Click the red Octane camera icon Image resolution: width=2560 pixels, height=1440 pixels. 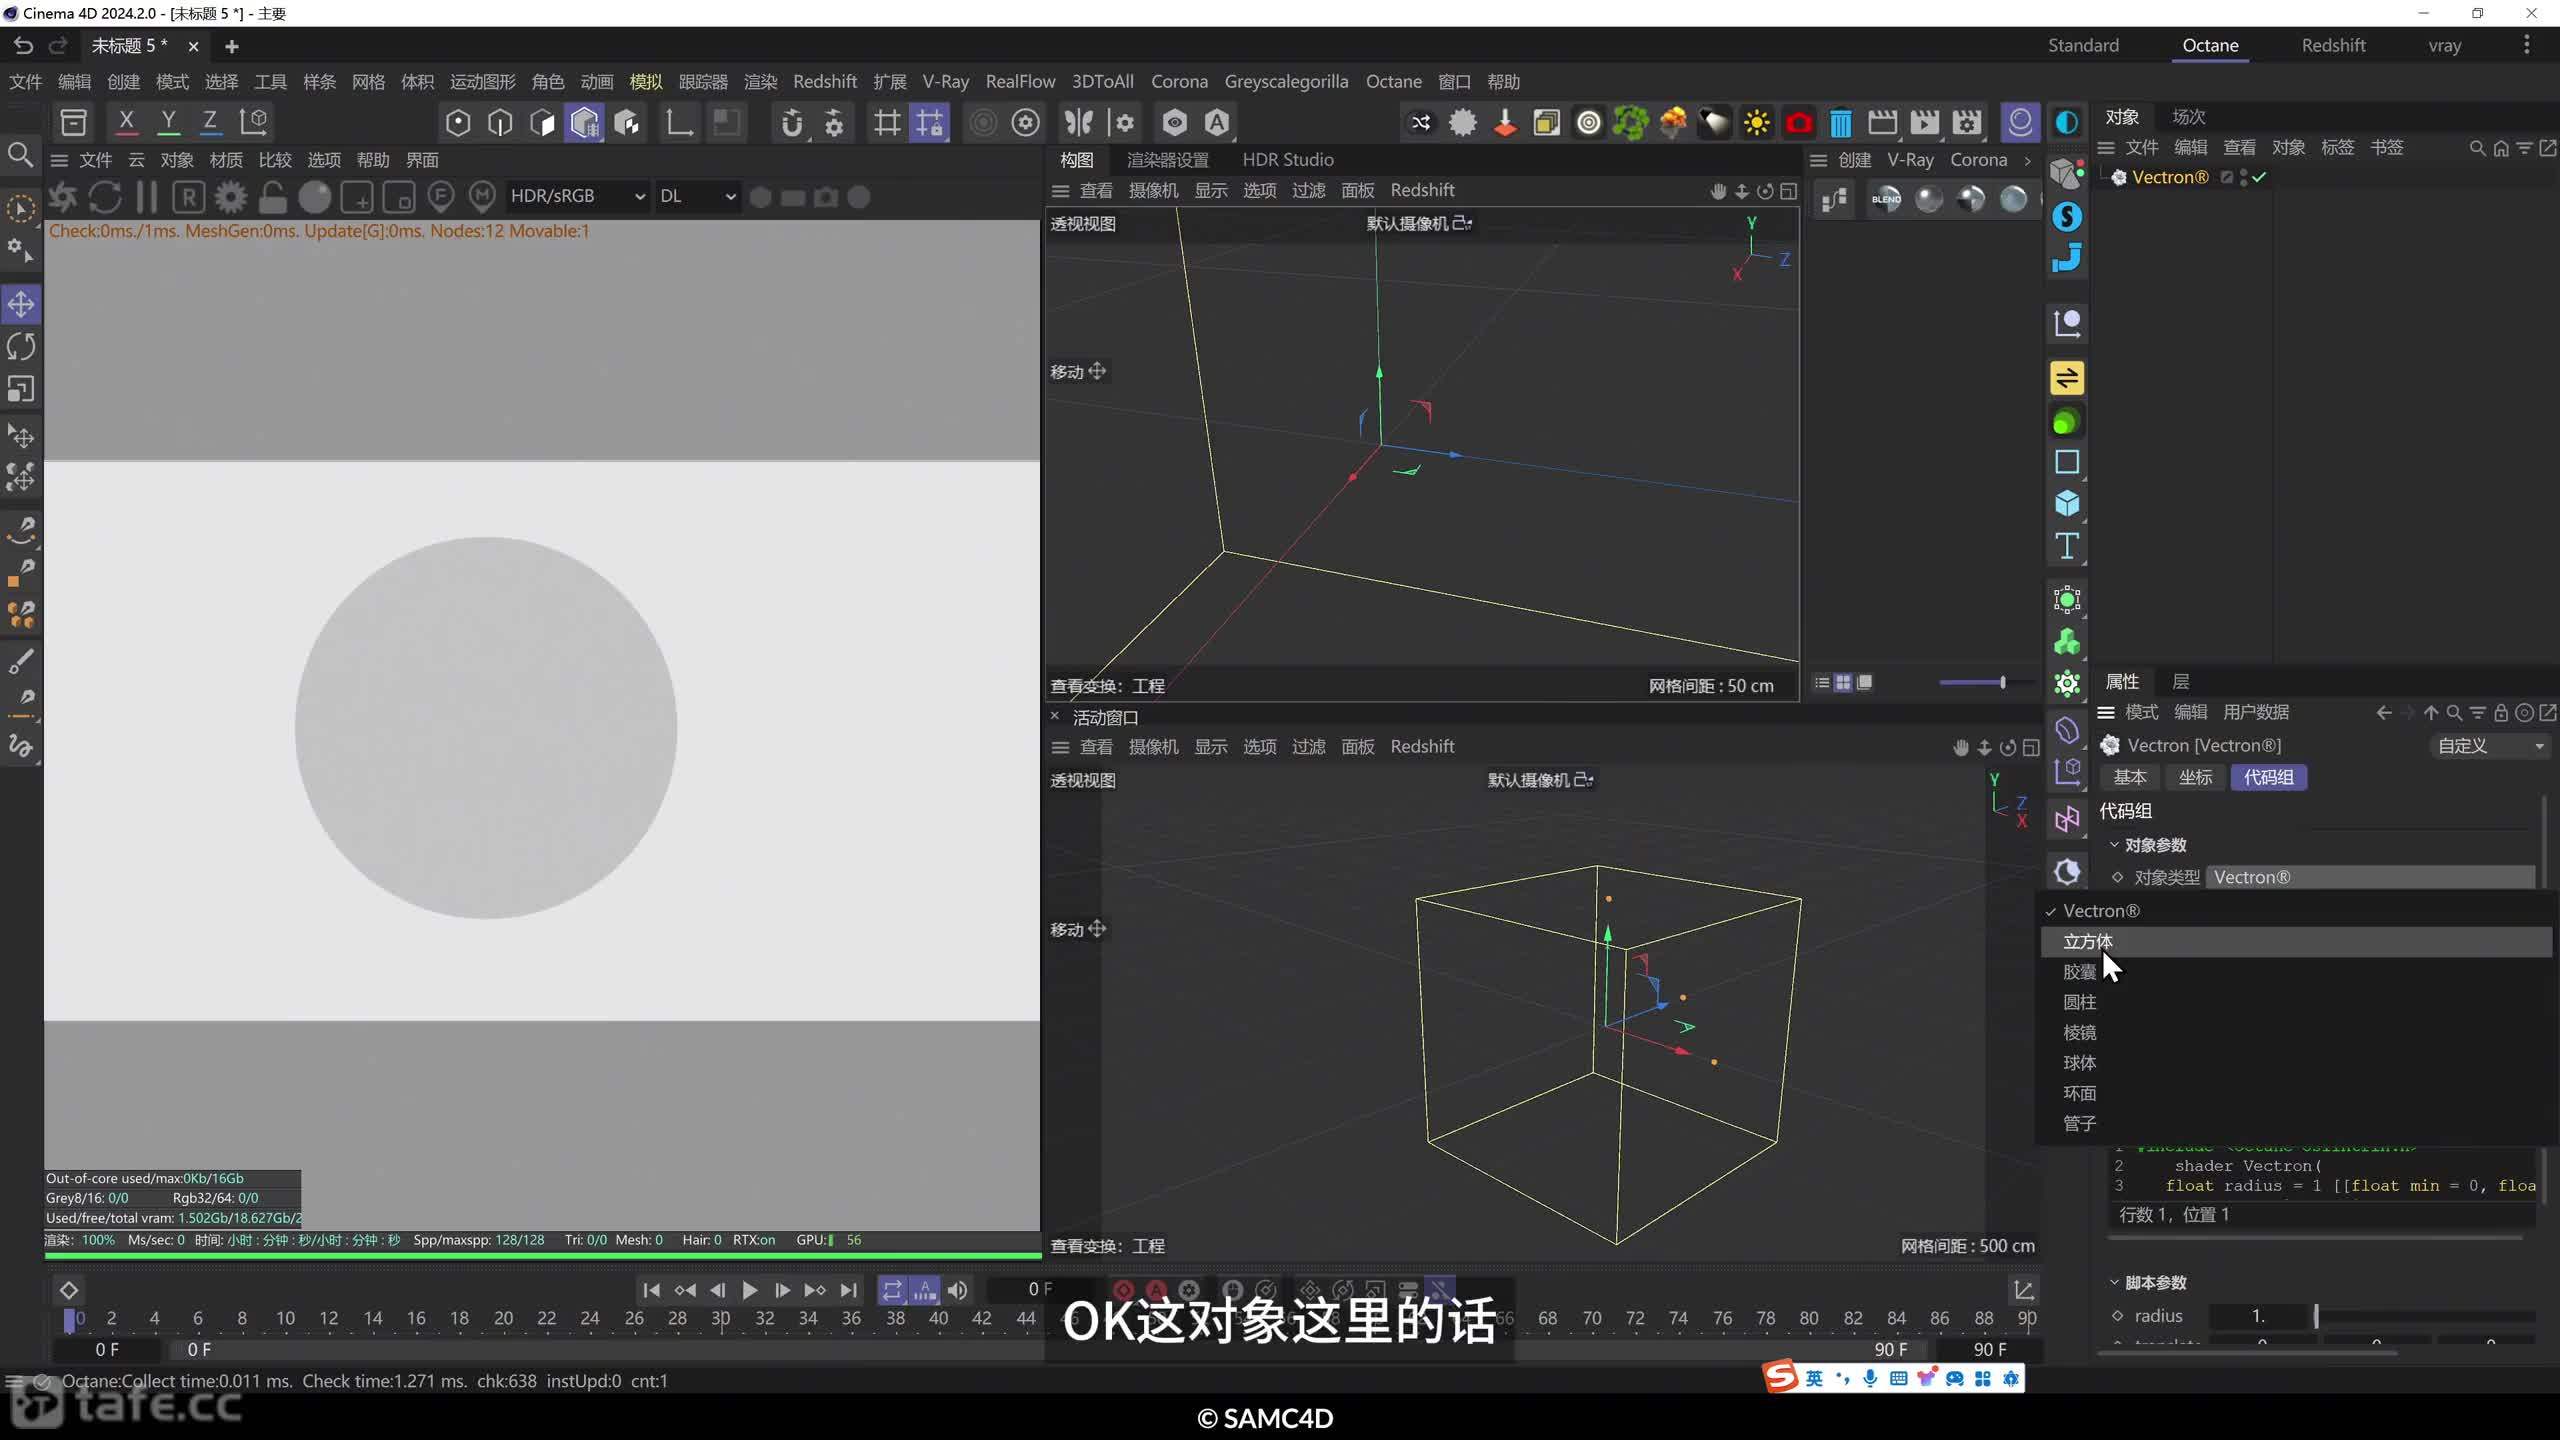point(1799,123)
